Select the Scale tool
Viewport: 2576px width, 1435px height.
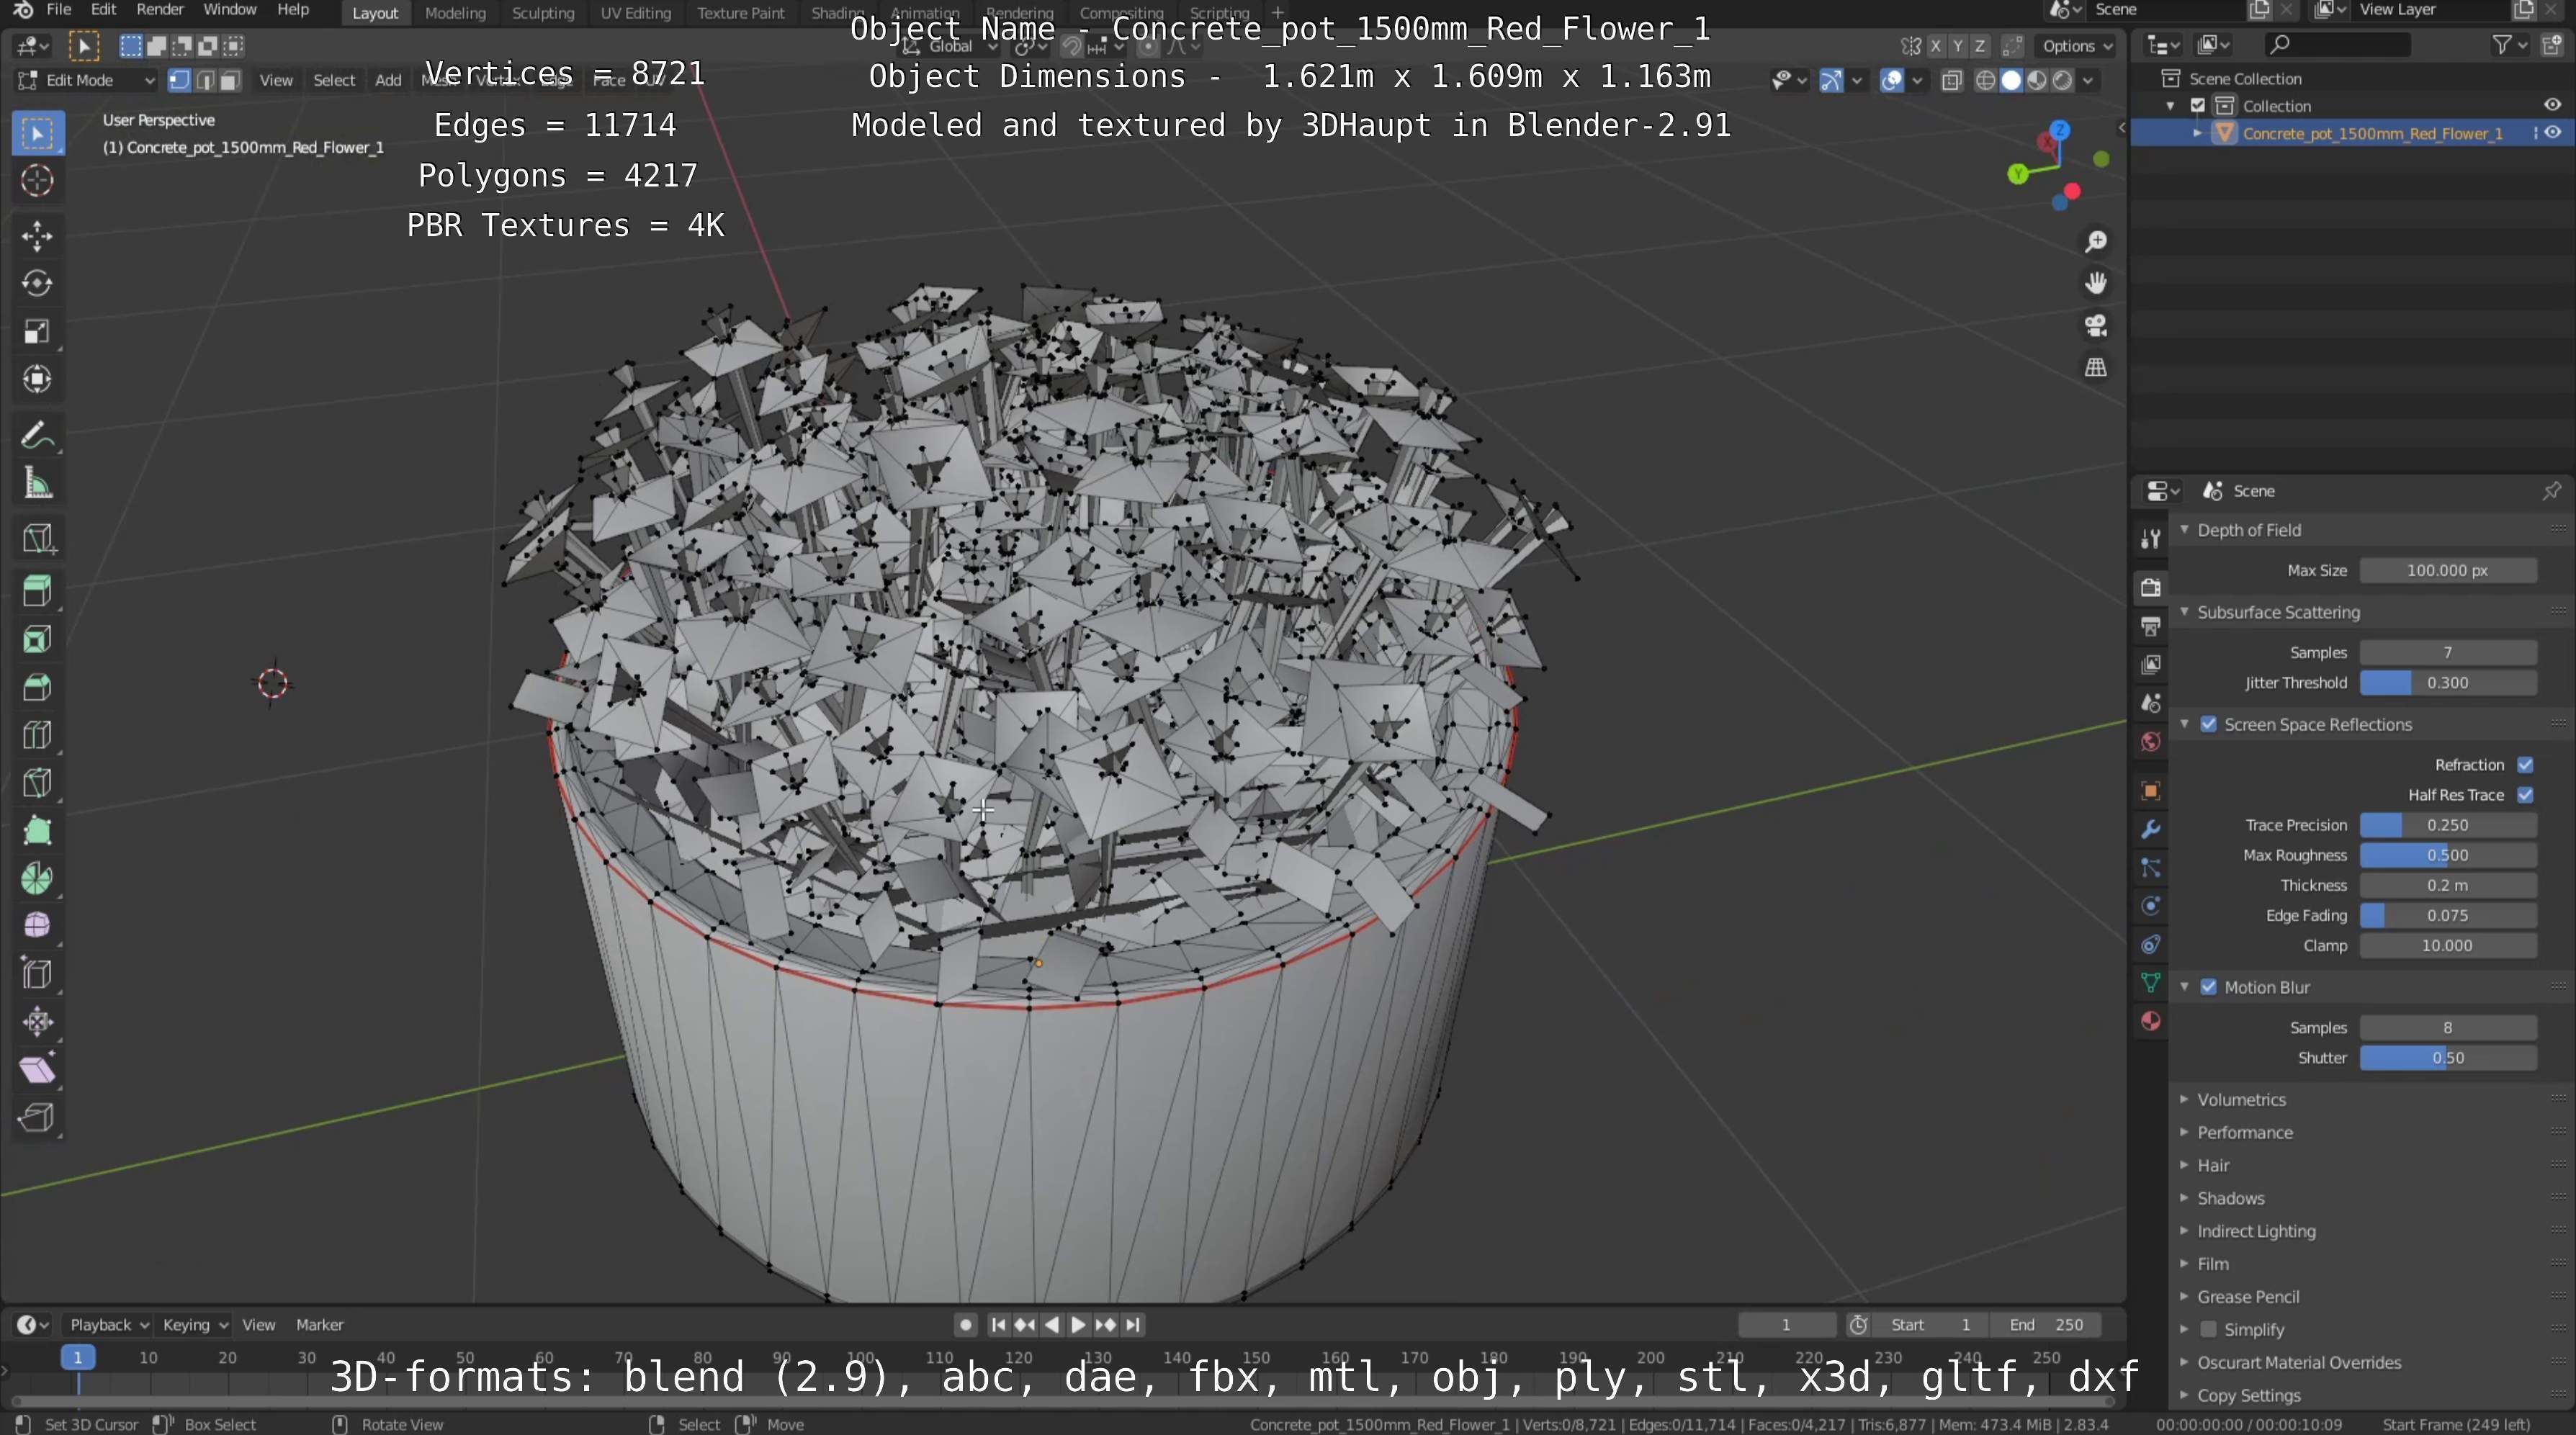pos(37,332)
